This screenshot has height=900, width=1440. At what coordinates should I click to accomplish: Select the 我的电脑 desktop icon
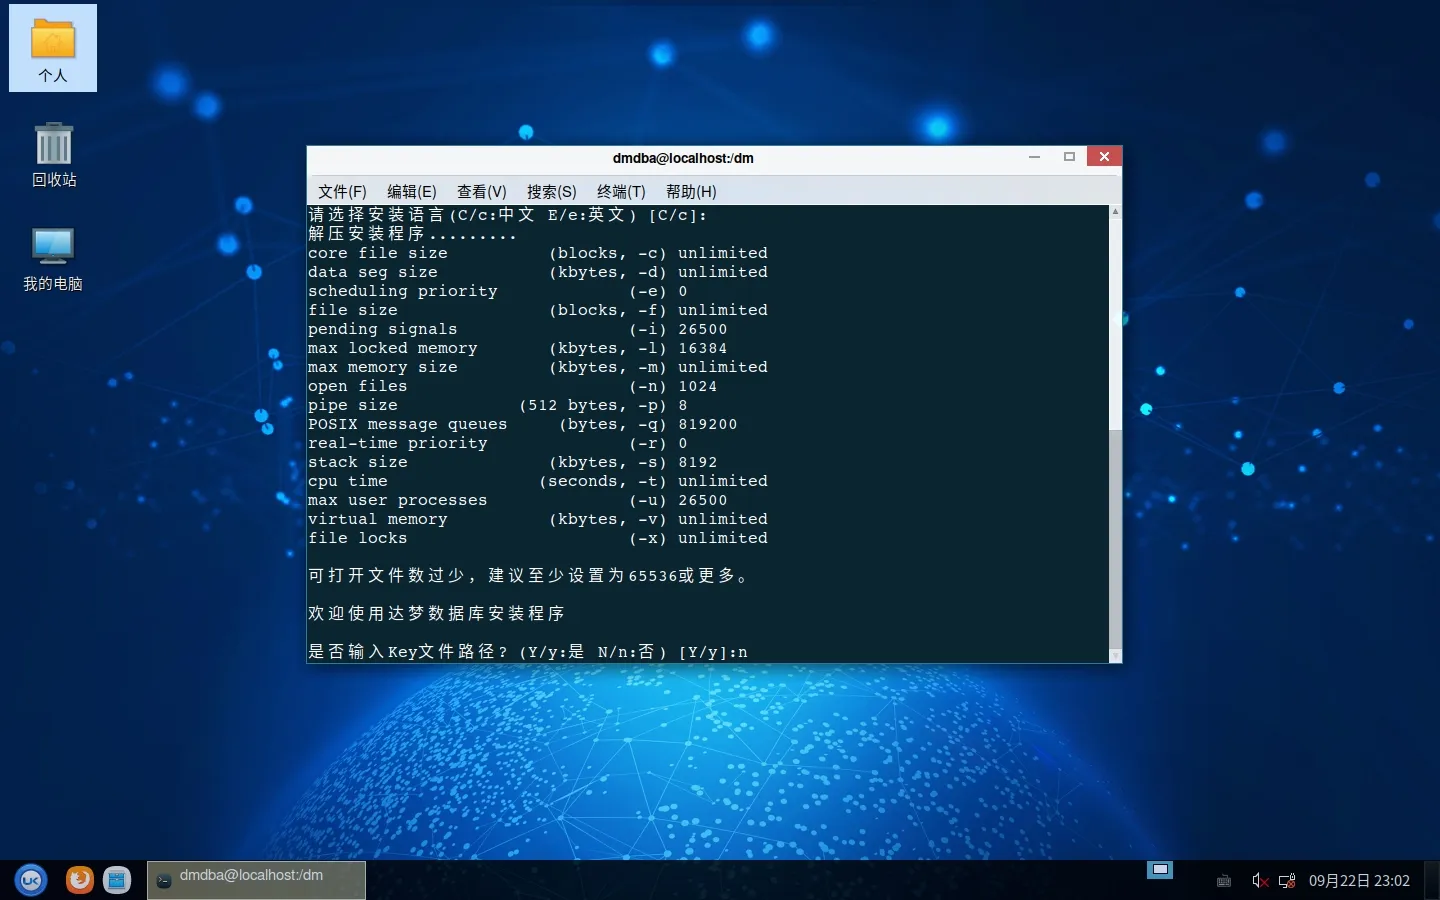(53, 258)
